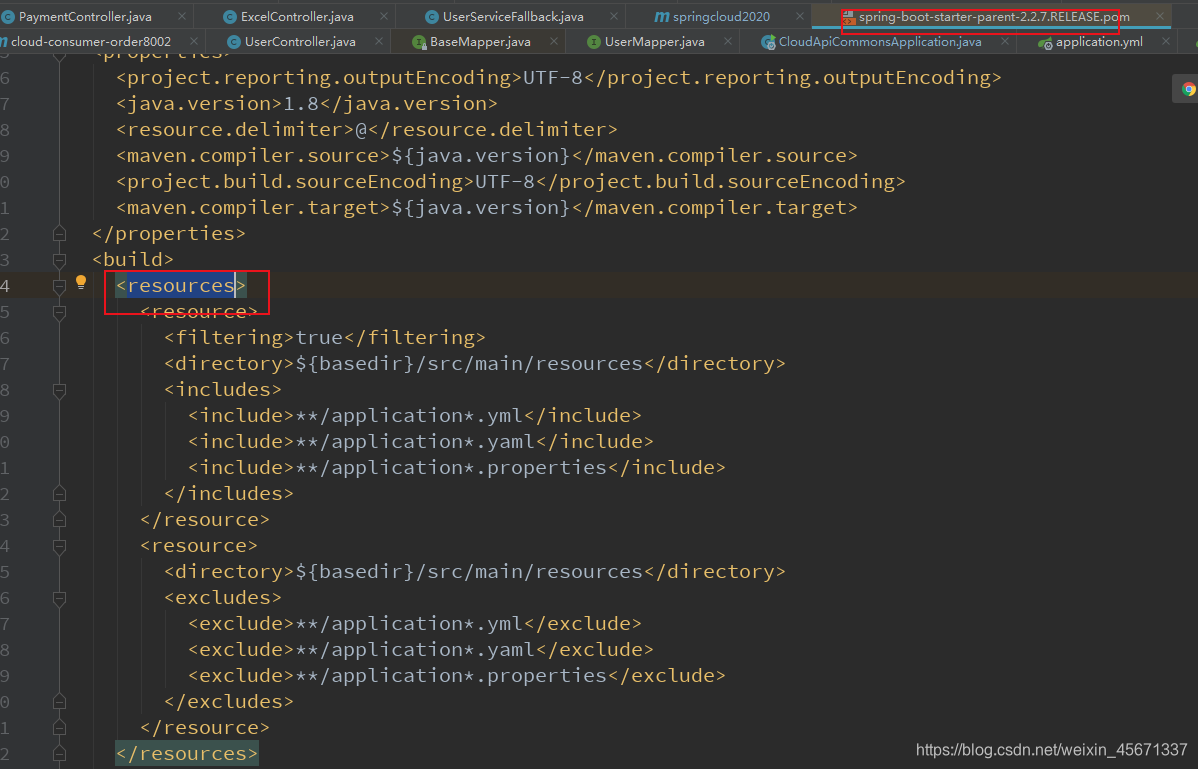The width and height of the screenshot is (1198, 769).
Task: Place cursor on maven.compiler.source line
Action: (487, 155)
